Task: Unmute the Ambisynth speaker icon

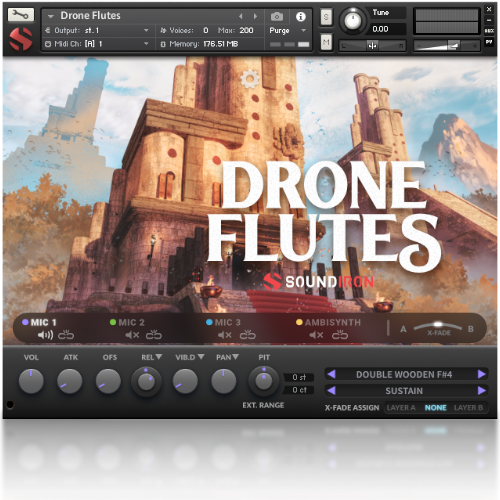Action: [316, 335]
